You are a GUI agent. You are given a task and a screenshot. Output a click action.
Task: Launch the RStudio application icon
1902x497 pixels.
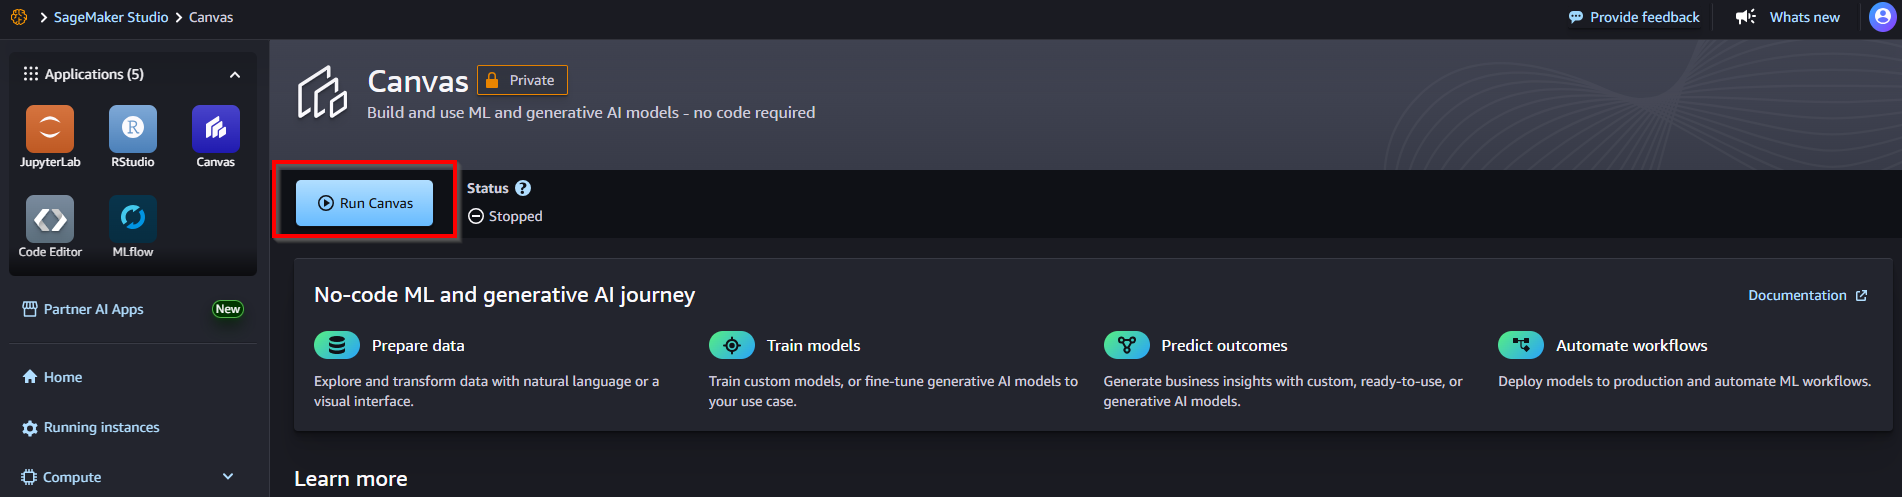click(133, 130)
